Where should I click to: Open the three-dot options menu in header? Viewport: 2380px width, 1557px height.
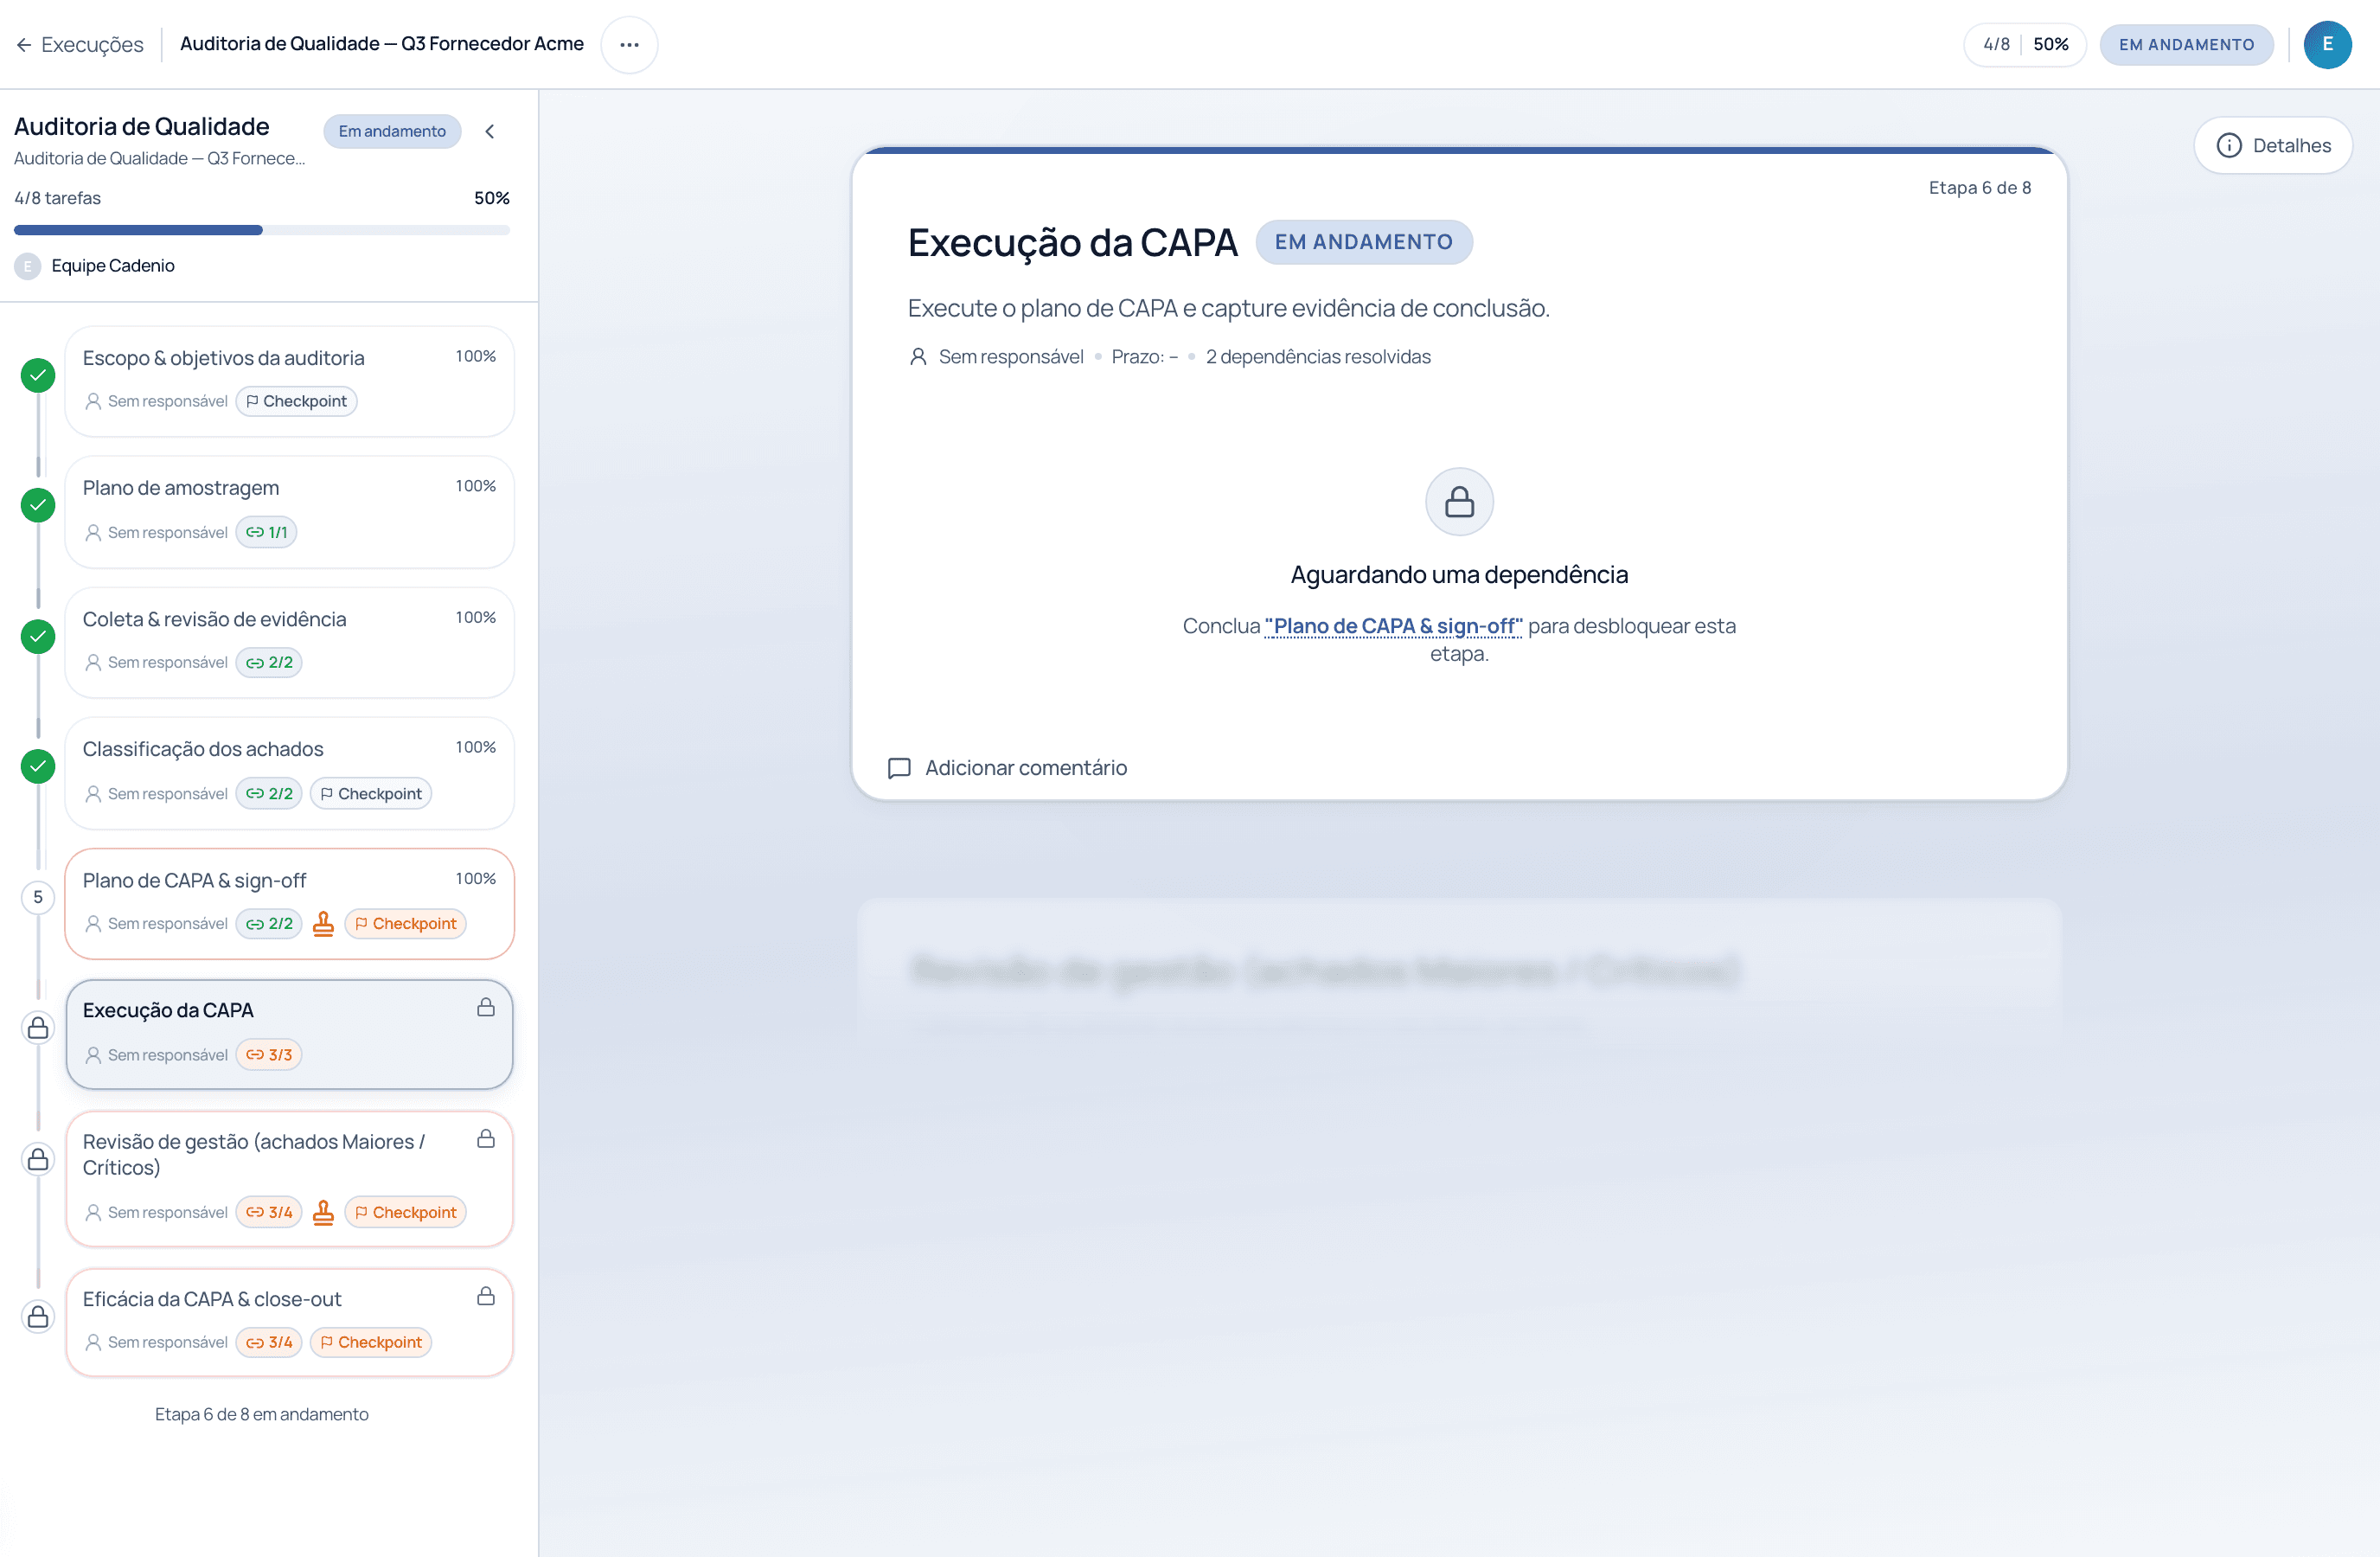[629, 44]
